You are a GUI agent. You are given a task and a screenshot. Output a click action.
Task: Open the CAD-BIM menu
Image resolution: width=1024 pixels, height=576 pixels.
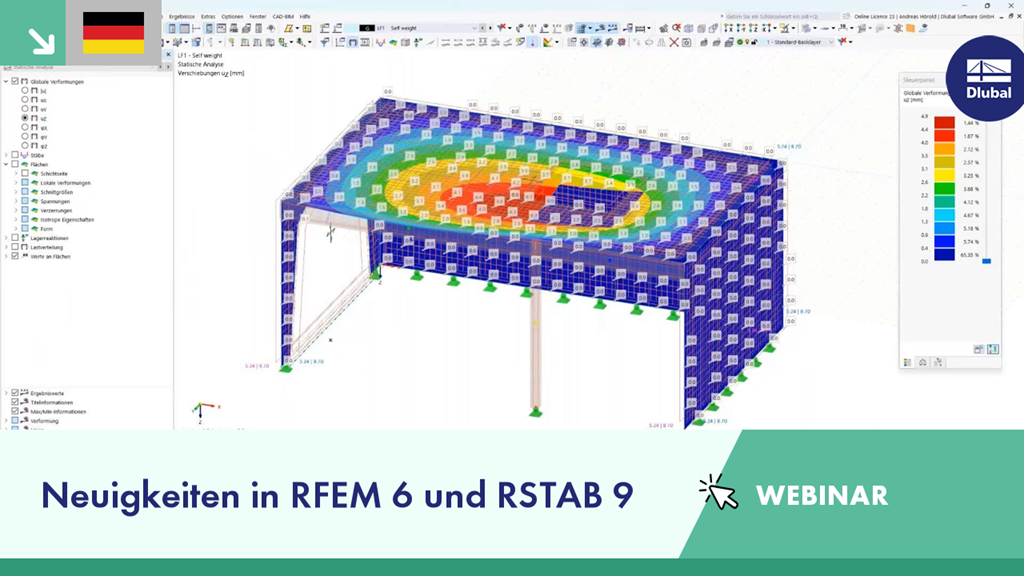coord(283,16)
